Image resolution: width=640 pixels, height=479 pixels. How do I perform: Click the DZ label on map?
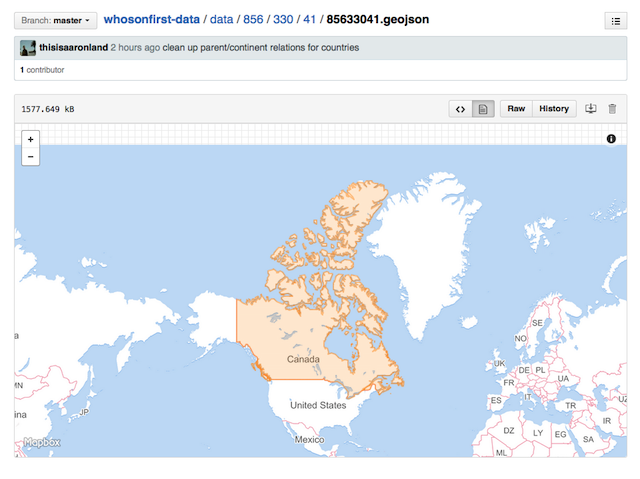(509, 430)
